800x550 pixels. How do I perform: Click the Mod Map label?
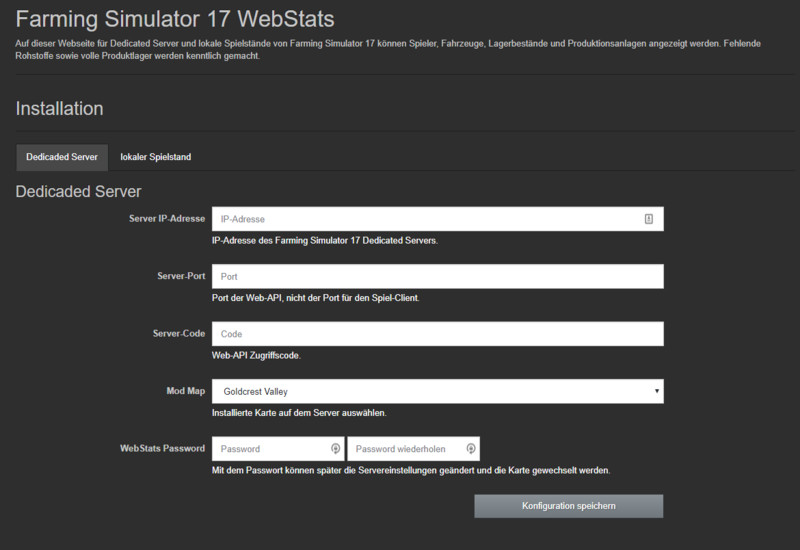coord(186,391)
